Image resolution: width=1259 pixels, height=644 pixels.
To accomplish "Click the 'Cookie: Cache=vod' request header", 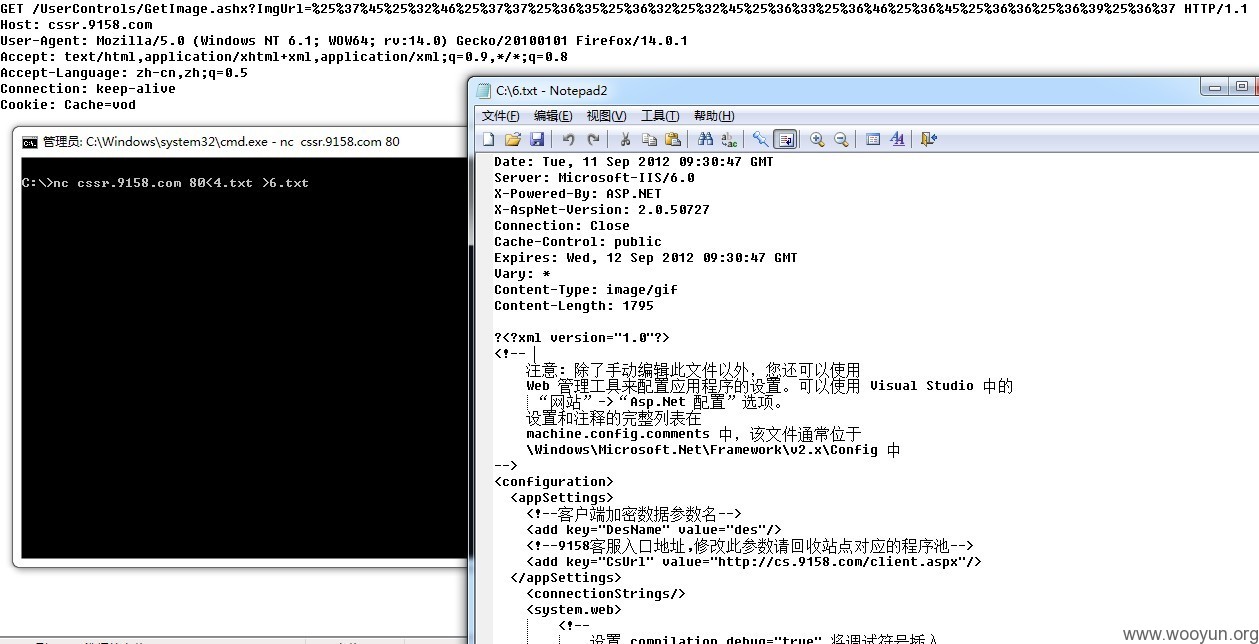I will (68, 105).
